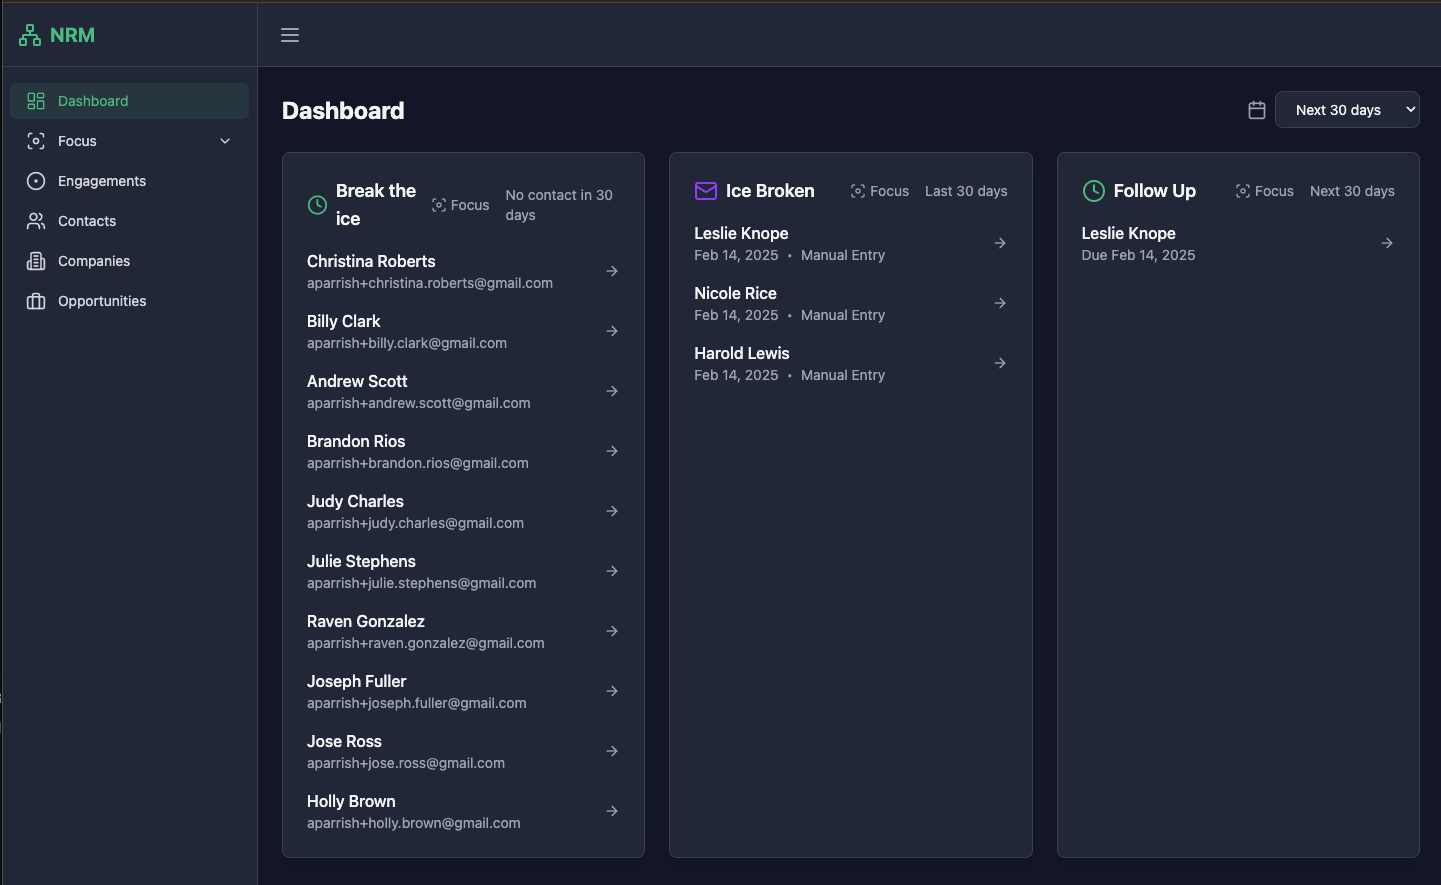This screenshot has height=885, width=1441.
Task: Toggle Focus filter on the Break the ice card
Action: (x=460, y=204)
